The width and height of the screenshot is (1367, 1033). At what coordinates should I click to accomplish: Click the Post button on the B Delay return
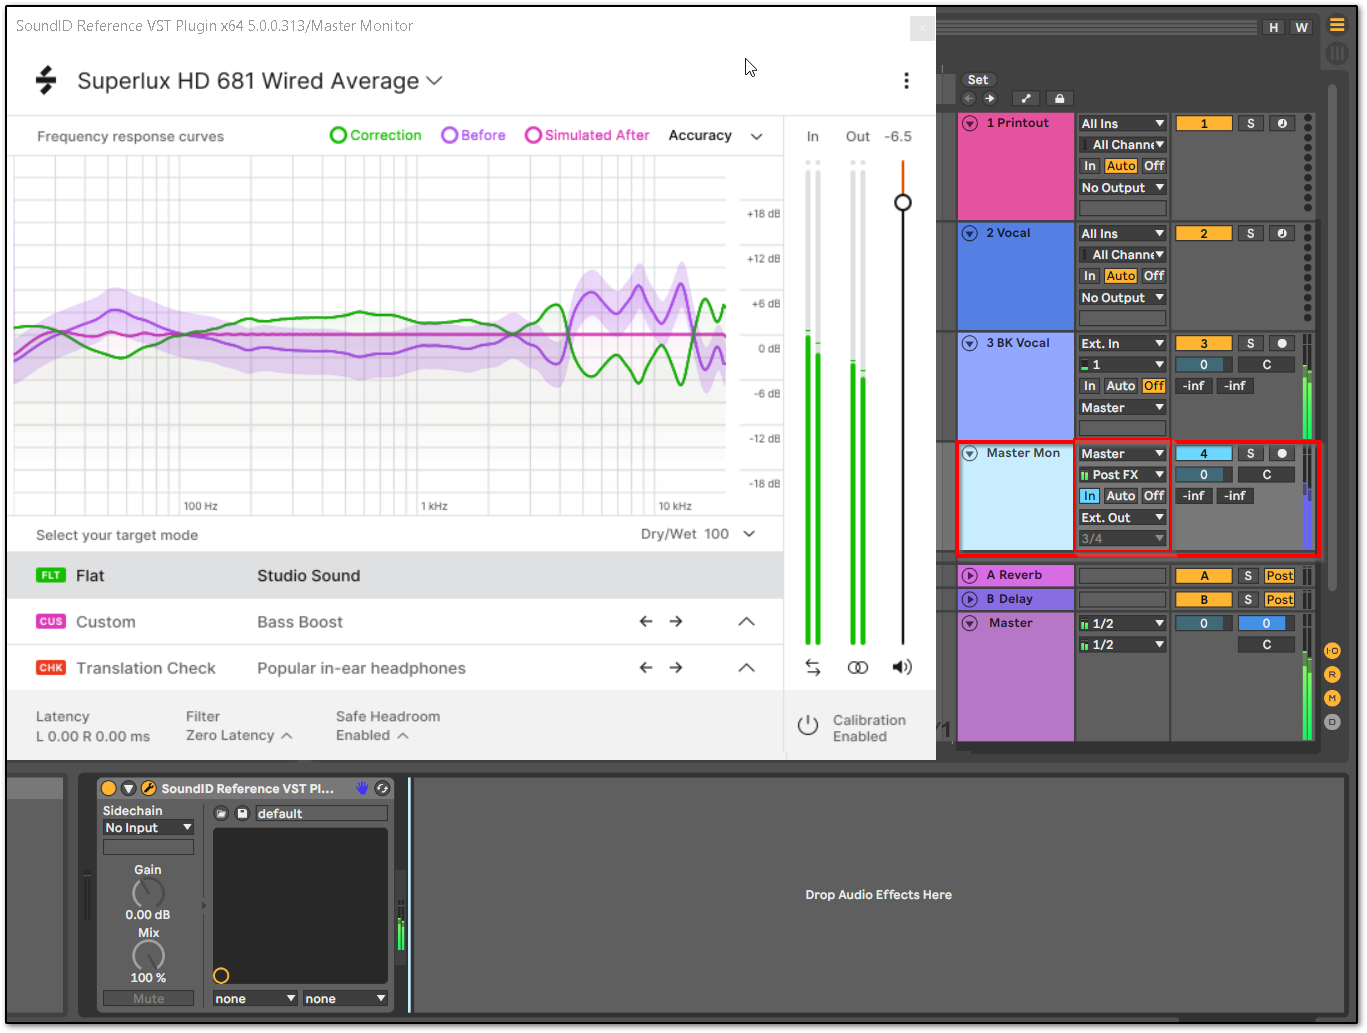[1279, 598]
